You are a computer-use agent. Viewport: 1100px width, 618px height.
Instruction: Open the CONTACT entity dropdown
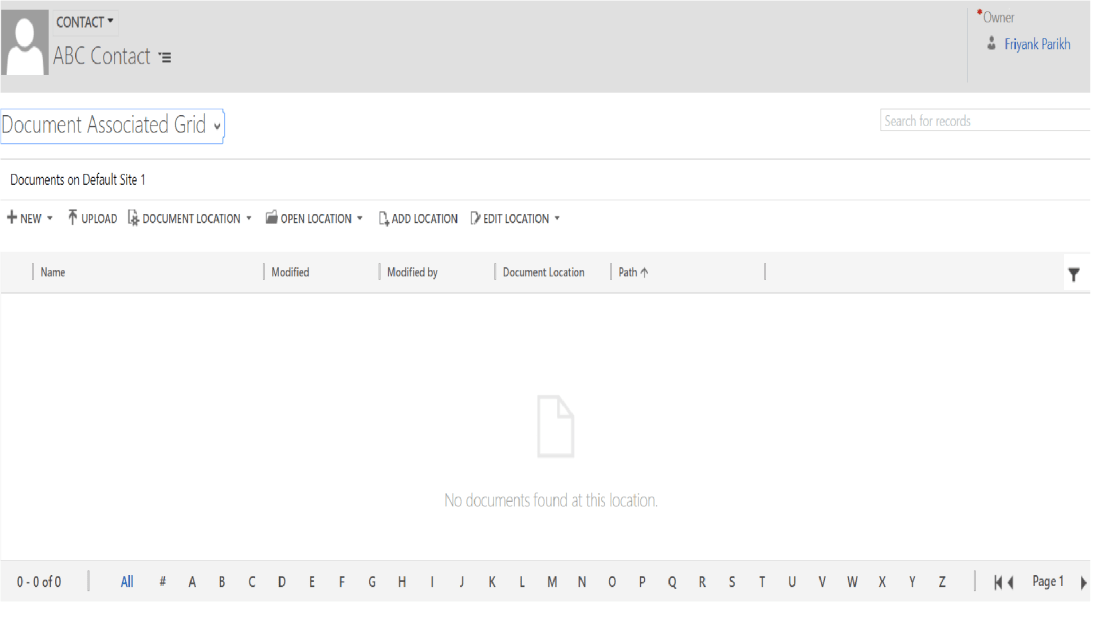pos(85,22)
